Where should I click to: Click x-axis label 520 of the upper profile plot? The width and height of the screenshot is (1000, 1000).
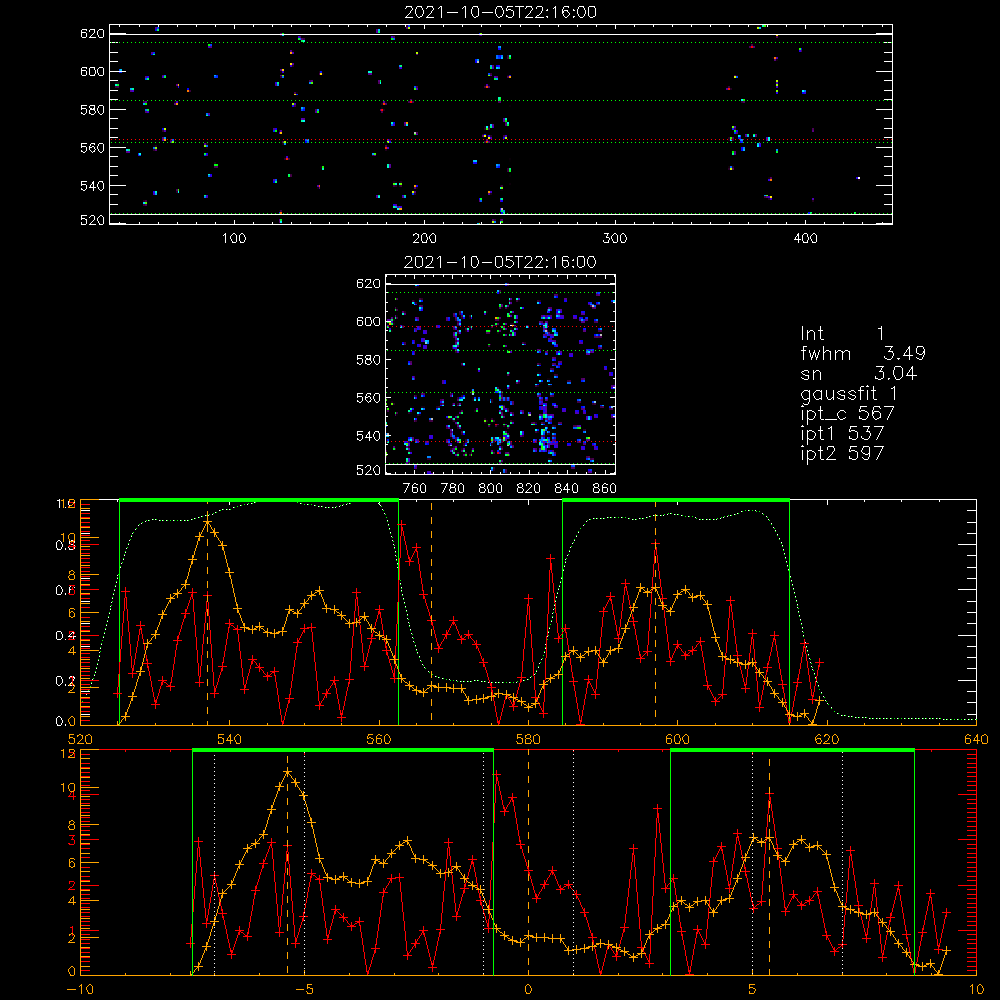pyautogui.click(x=80, y=740)
